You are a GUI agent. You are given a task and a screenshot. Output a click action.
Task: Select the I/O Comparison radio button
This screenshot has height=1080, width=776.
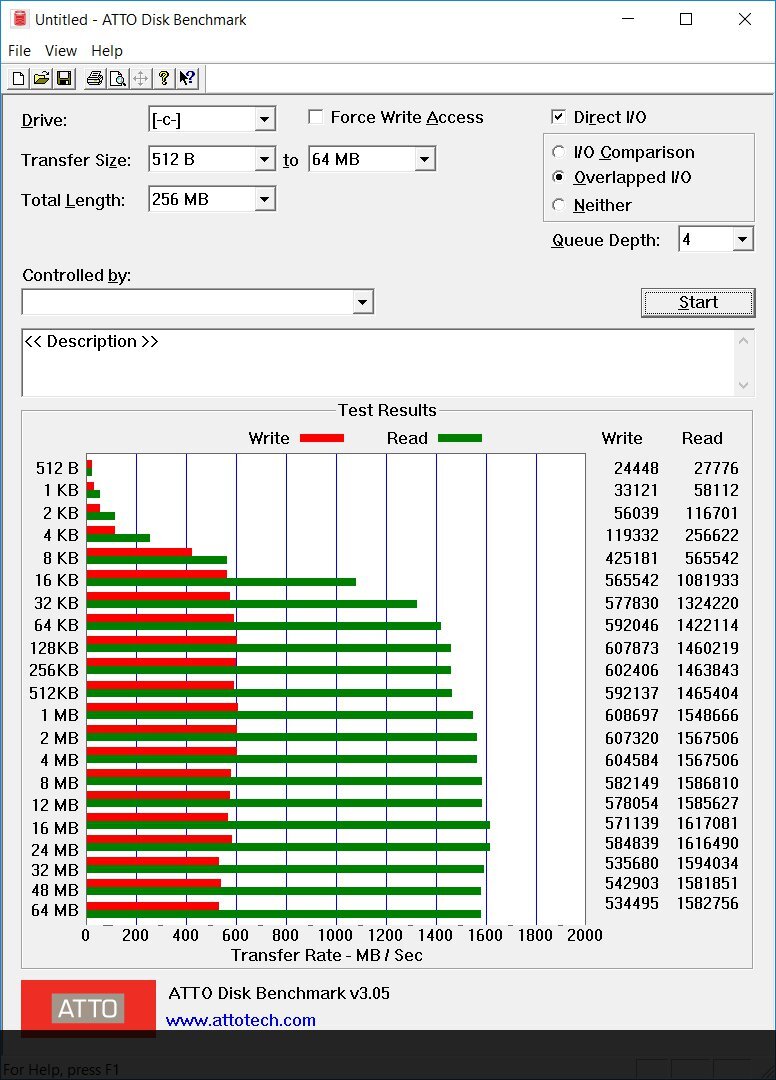click(559, 153)
